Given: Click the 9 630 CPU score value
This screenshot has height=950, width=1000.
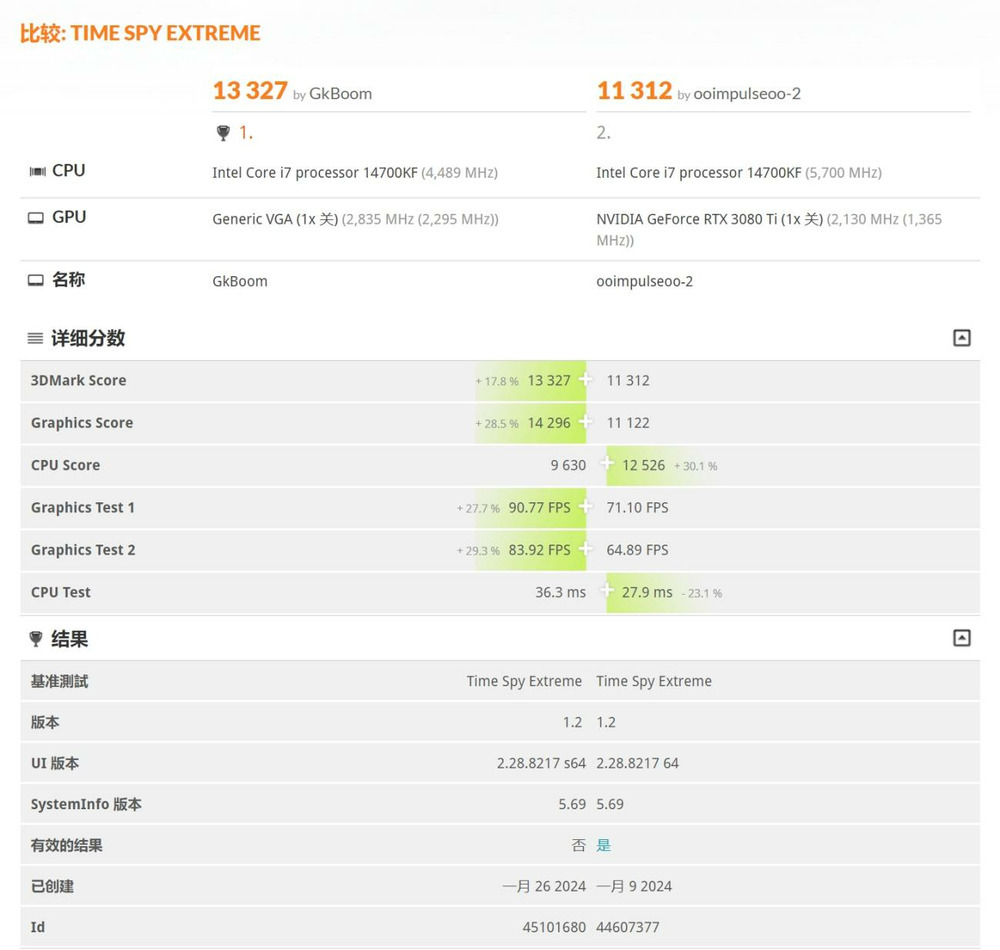Looking at the screenshot, I should (x=568, y=465).
